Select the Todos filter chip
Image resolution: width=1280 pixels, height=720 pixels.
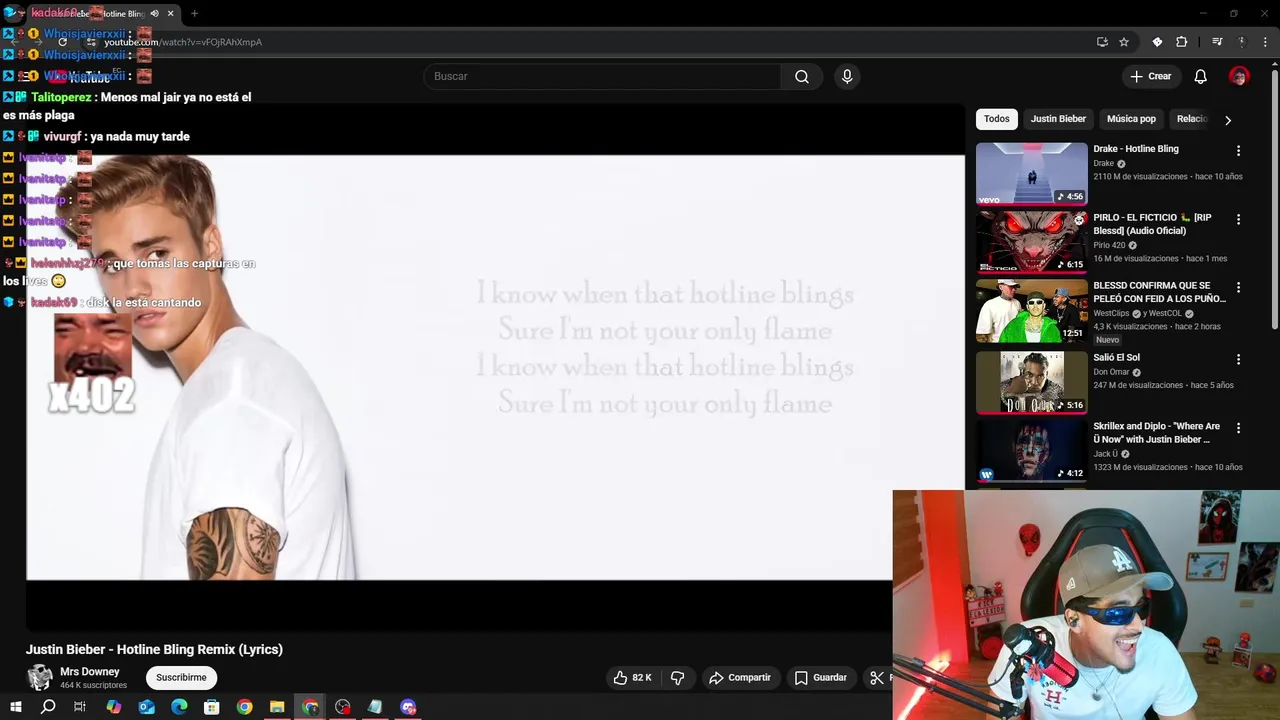click(x=997, y=119)
